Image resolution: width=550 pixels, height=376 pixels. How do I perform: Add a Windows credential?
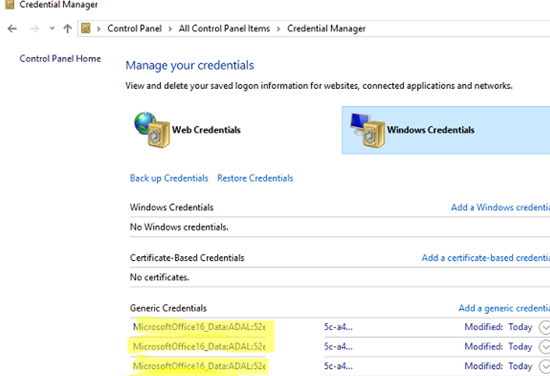pos(500,207)
